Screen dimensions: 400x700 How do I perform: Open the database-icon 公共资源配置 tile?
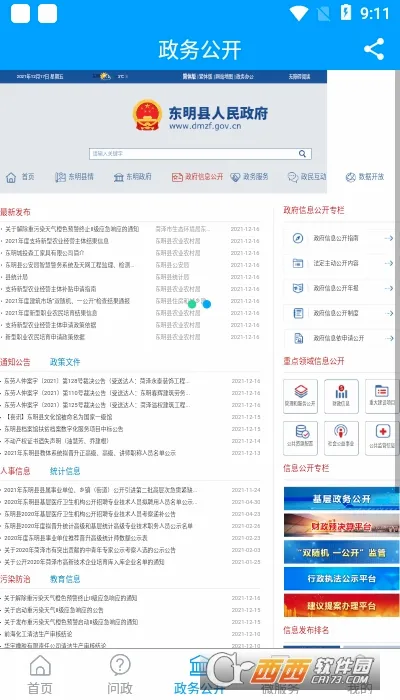[300, 438]
